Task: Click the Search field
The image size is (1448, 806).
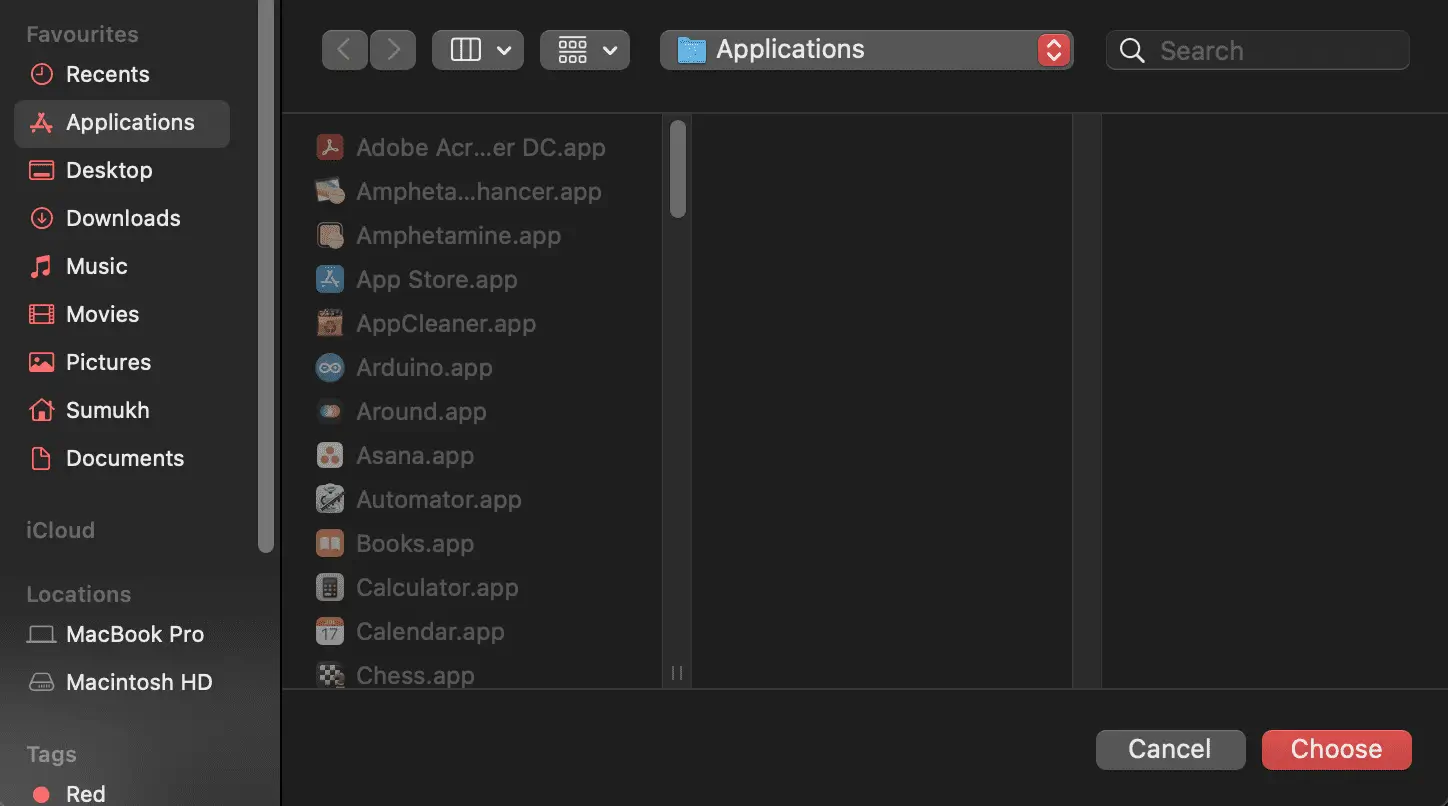Action: 1258,51
